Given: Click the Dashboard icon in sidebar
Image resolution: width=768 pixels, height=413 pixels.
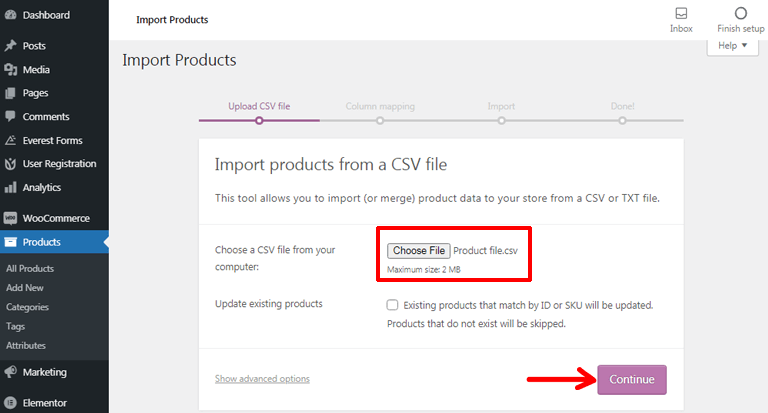Looking at the screenshot, I should click(x=11, y=15).
